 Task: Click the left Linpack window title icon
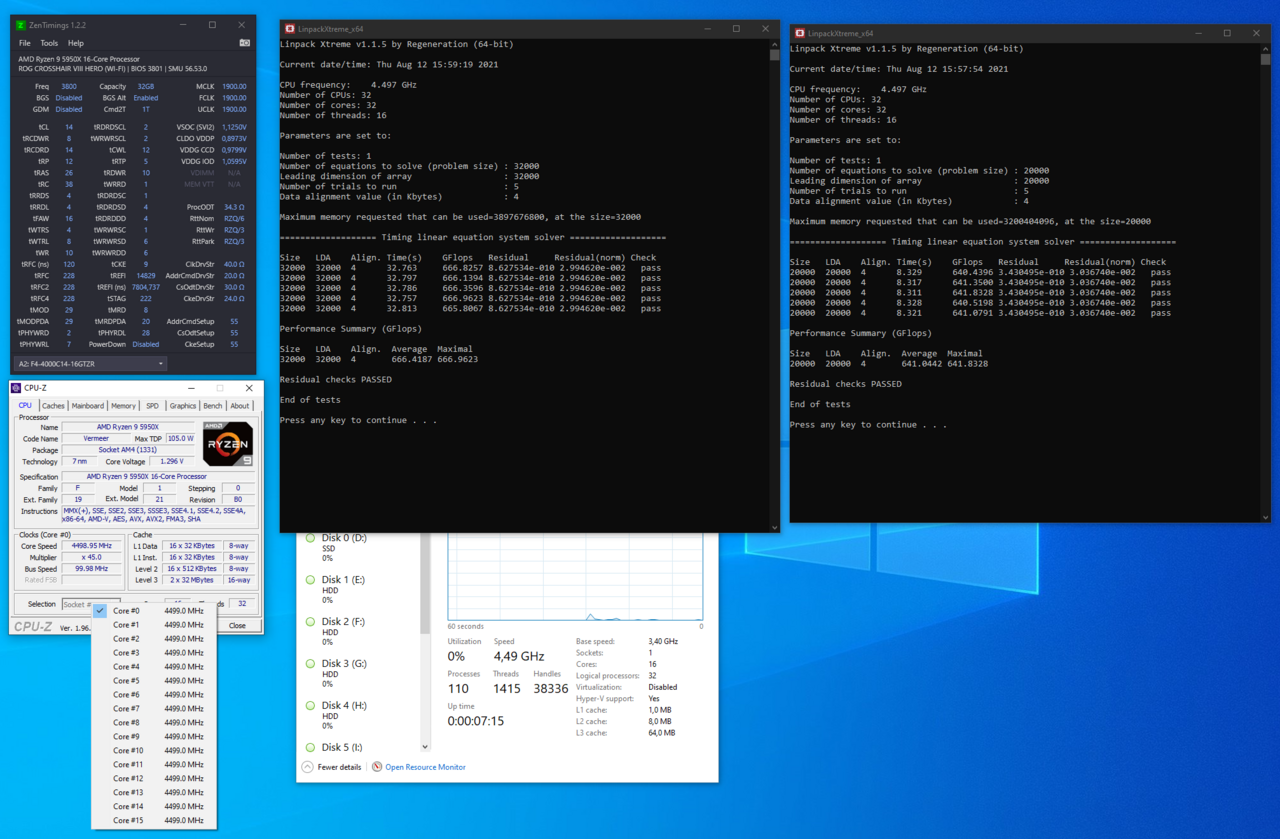pyautogui.click(x=290, y=30)
